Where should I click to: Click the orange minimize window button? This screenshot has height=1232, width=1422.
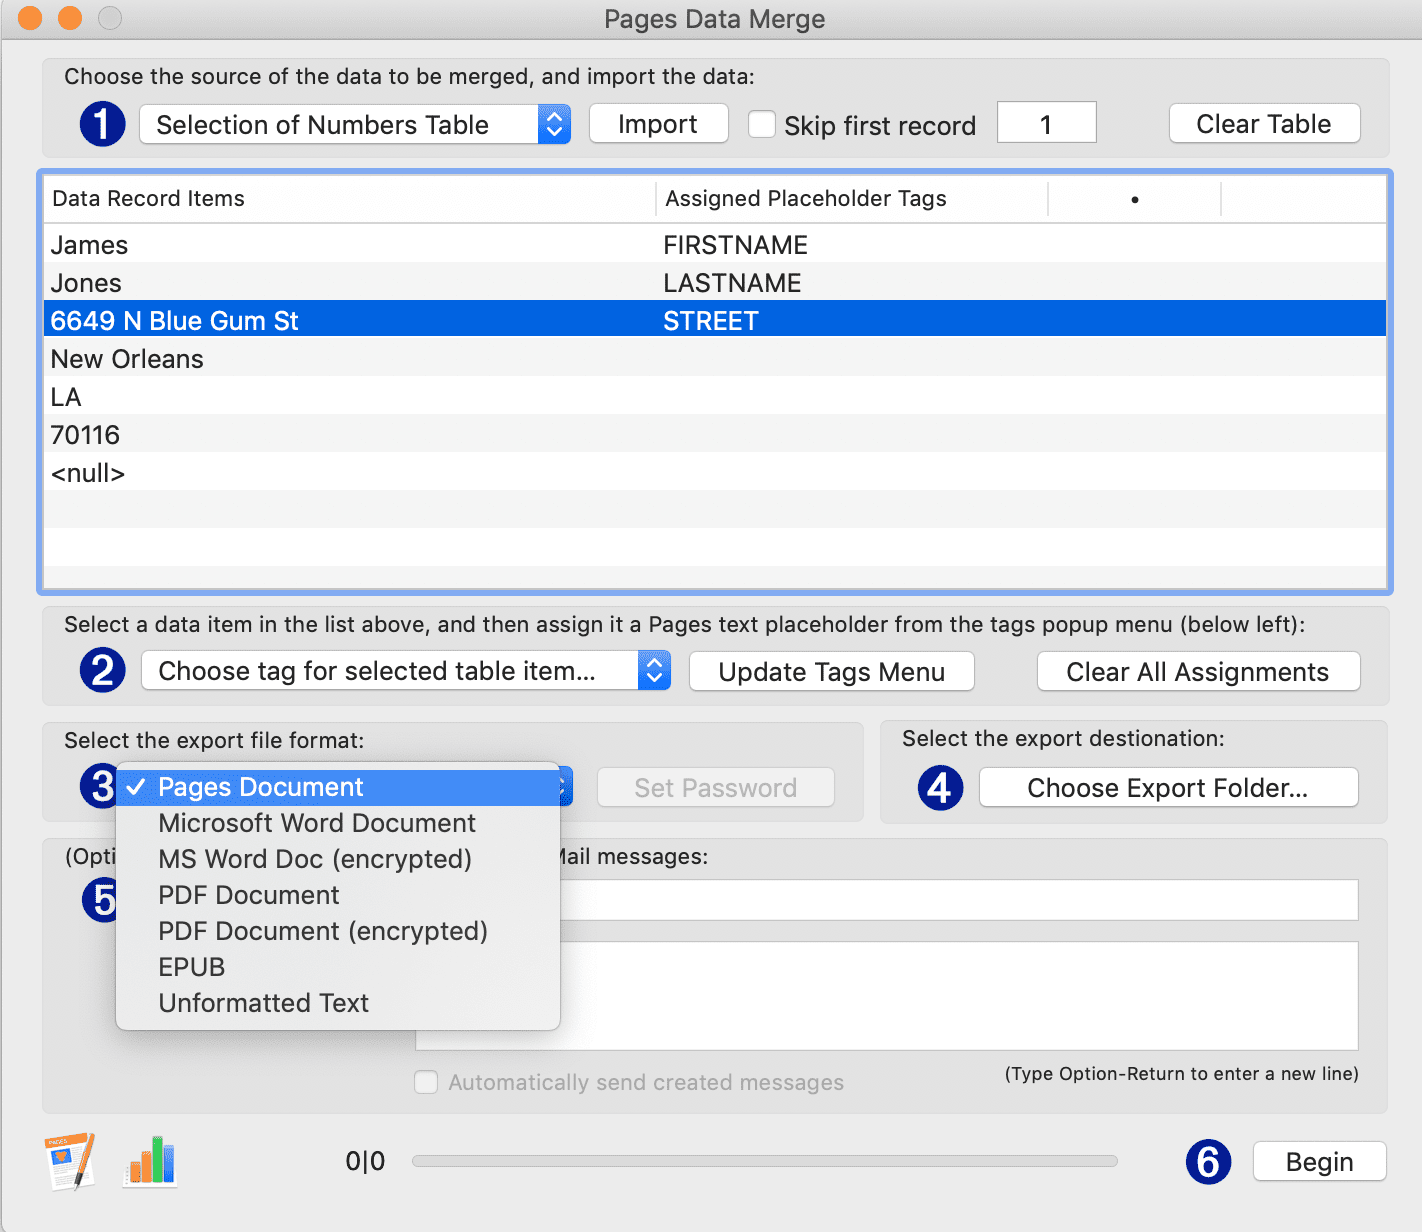coord(70,18)
